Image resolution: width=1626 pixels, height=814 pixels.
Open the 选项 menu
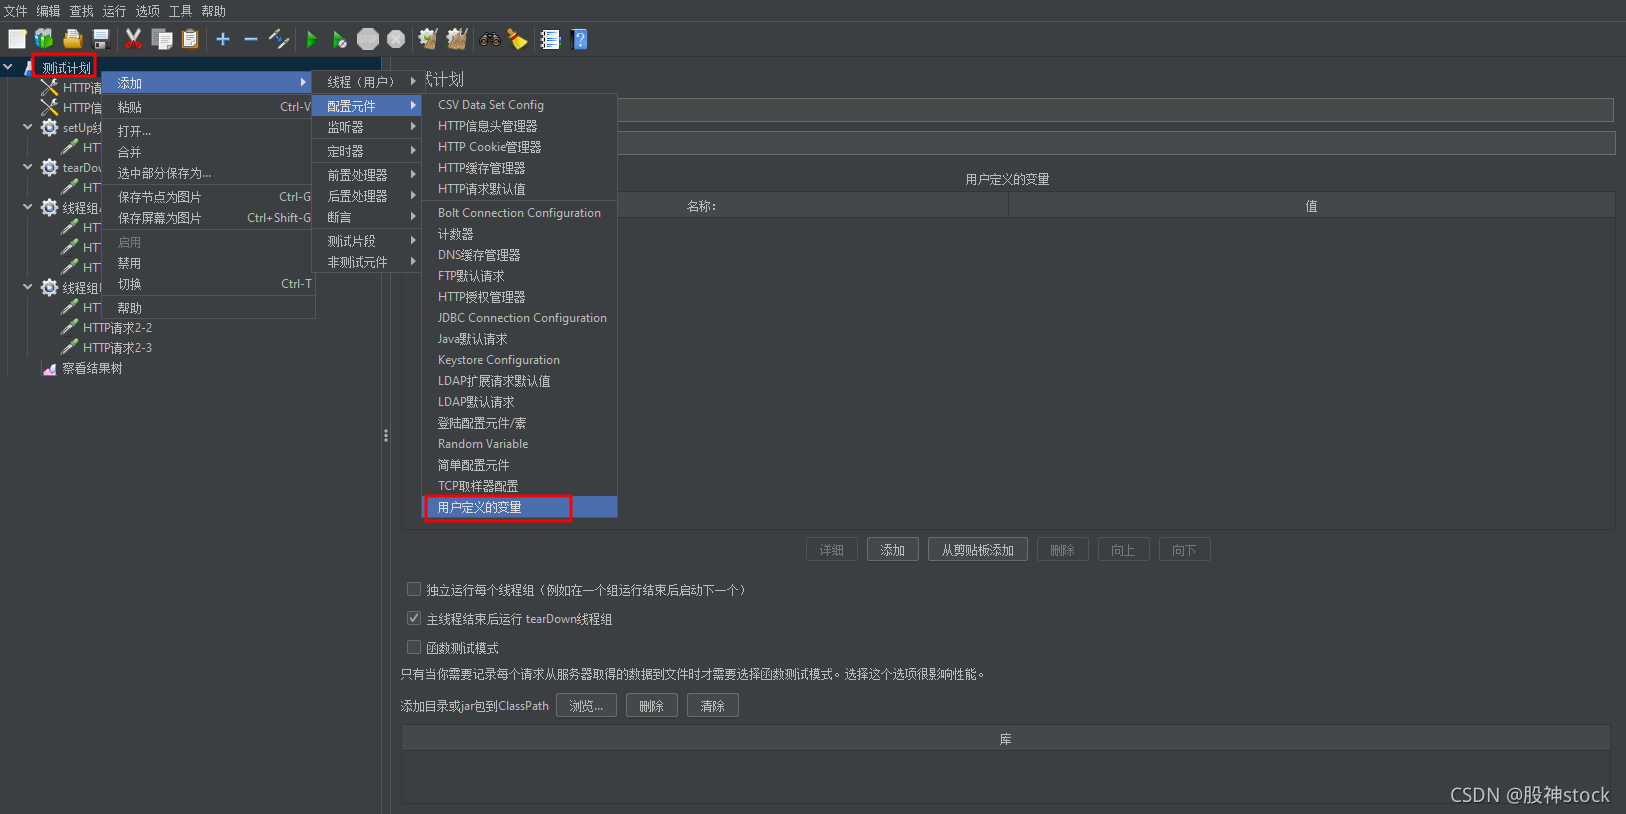[147, 11]
